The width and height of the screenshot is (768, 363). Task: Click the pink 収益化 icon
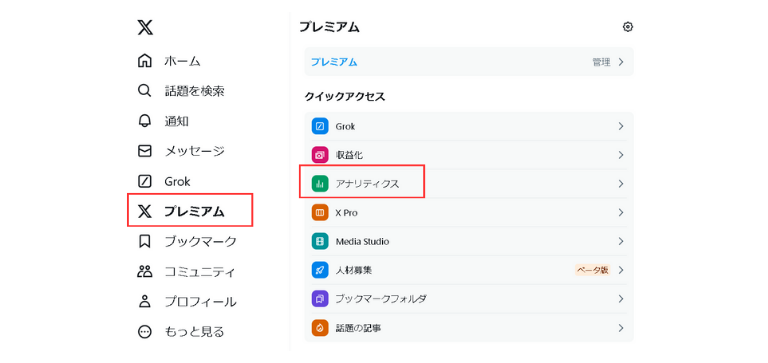tap(320, 155)
